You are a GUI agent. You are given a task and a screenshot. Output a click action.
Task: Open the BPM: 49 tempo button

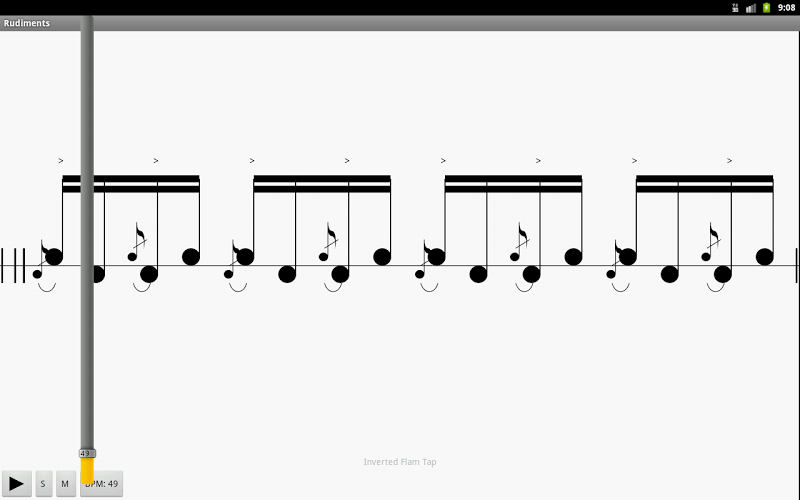[102, 483]
